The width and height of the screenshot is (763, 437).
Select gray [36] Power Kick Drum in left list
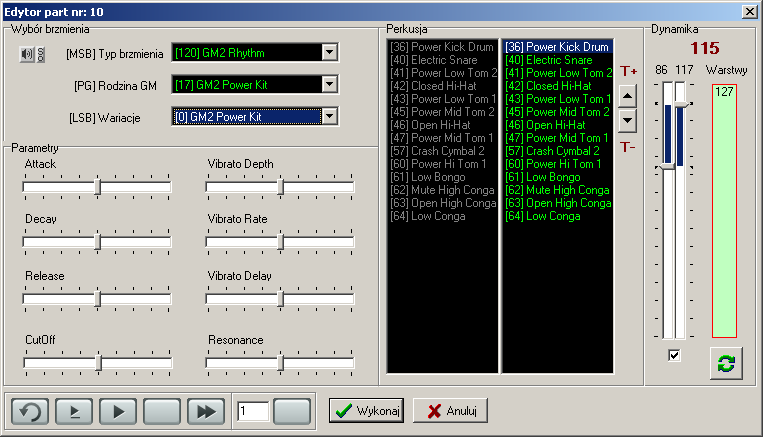[x=442, y=47]
